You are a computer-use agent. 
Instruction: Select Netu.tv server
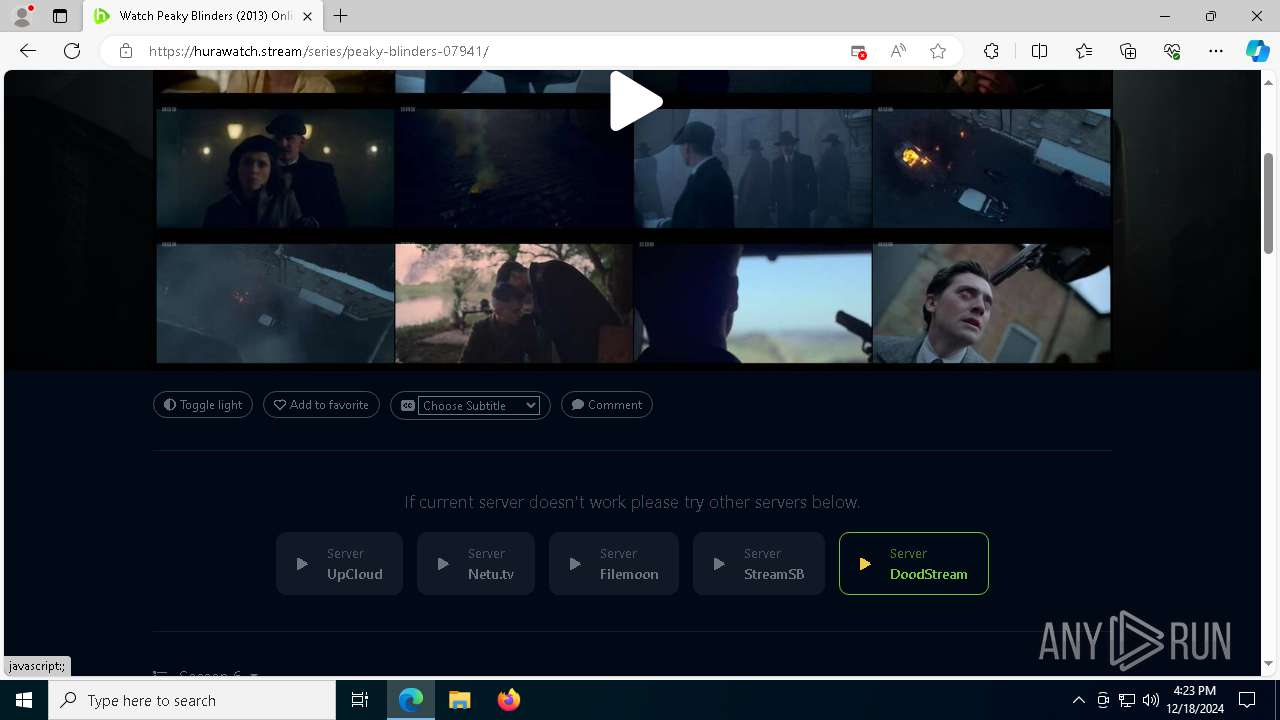click(x=476, y=564)
